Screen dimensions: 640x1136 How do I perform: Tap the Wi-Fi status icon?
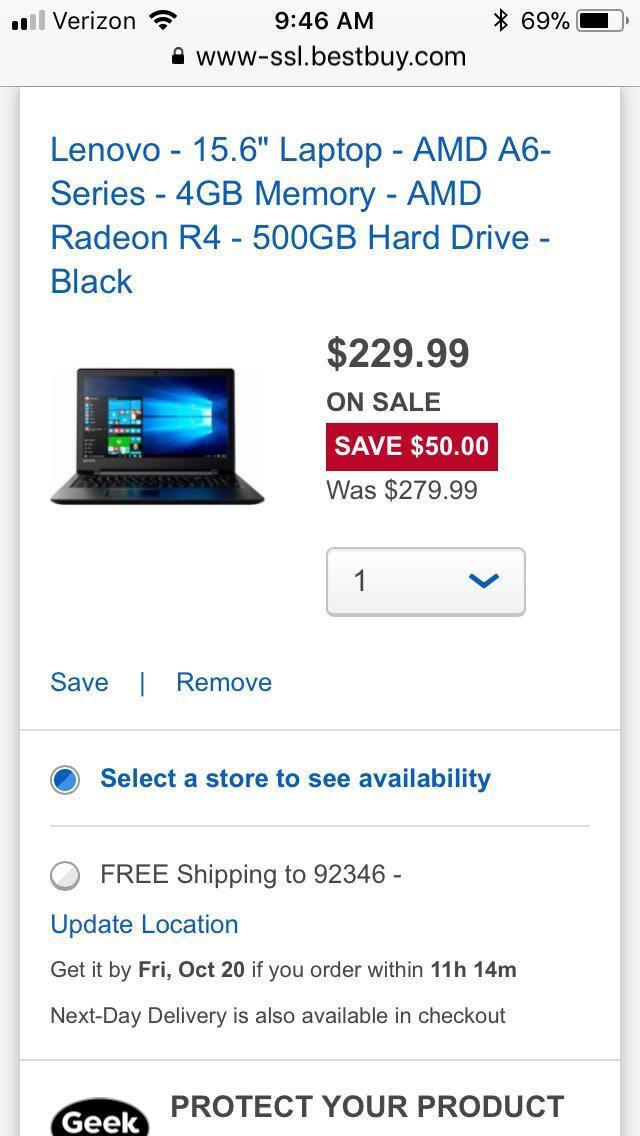coord(163,20)
